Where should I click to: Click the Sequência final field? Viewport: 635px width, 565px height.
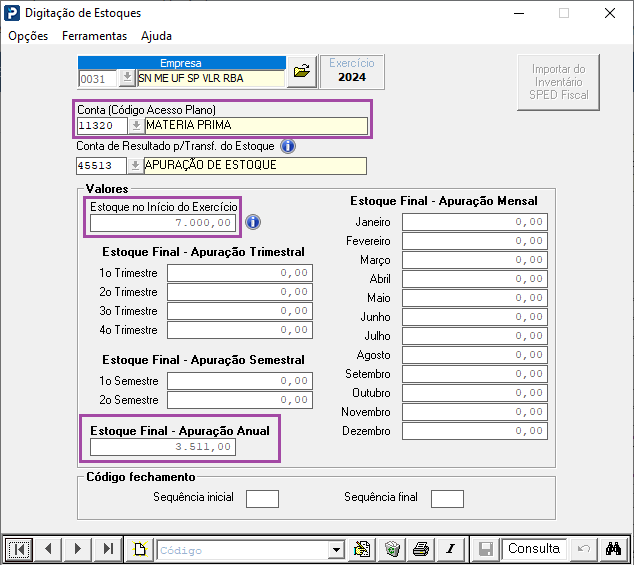click(x=447, y=499)
